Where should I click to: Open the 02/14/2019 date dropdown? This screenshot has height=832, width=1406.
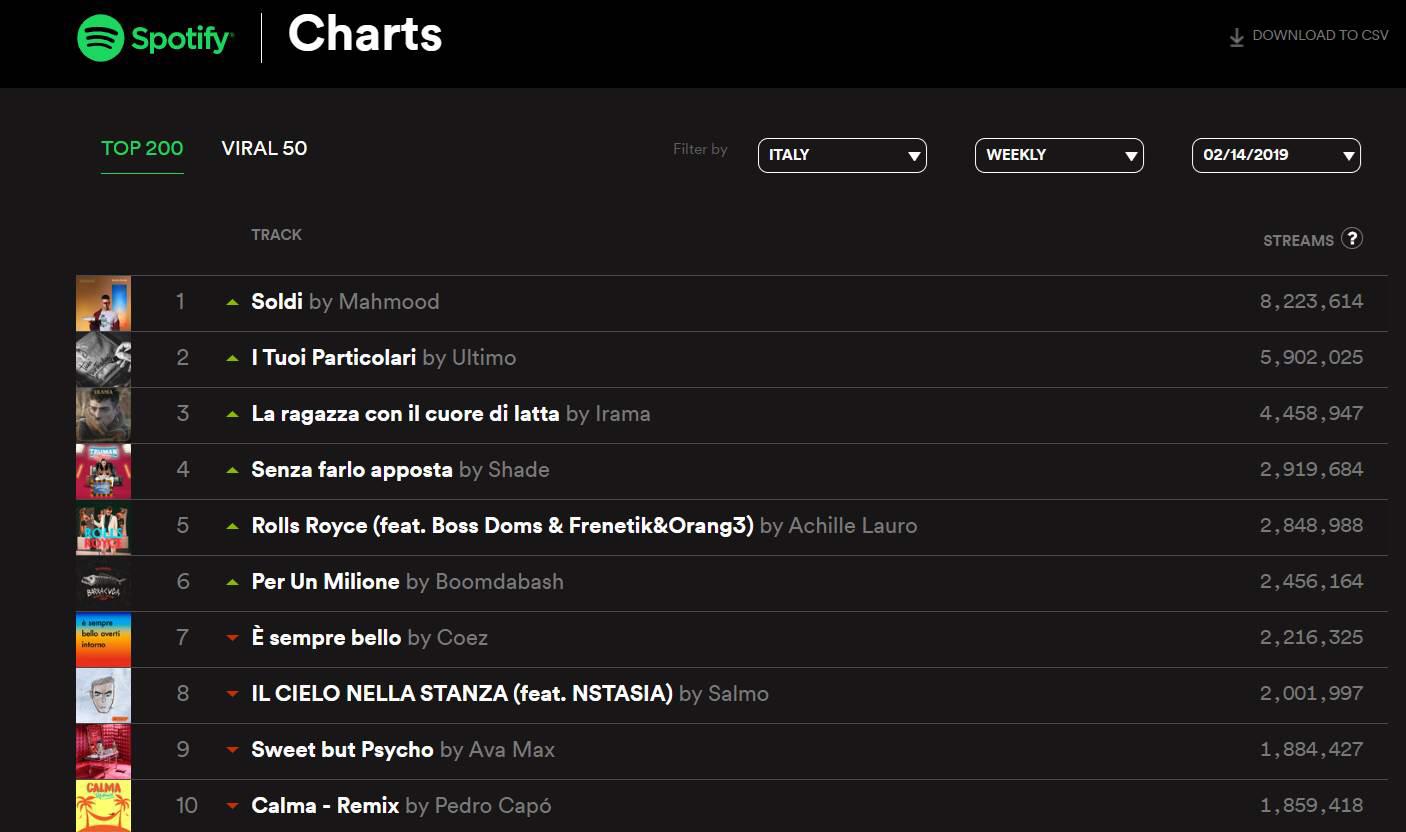pyautogui.click(x=1276, y=155)
